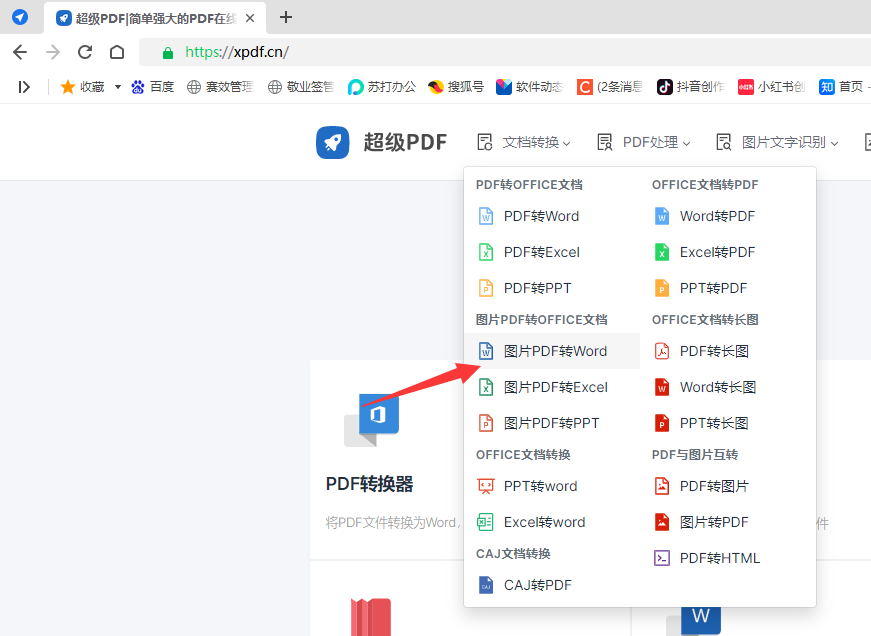Viewport: 871px width, 636px height.
Task: Open the 搜狐号 bookmark
Action: point(456,87)
